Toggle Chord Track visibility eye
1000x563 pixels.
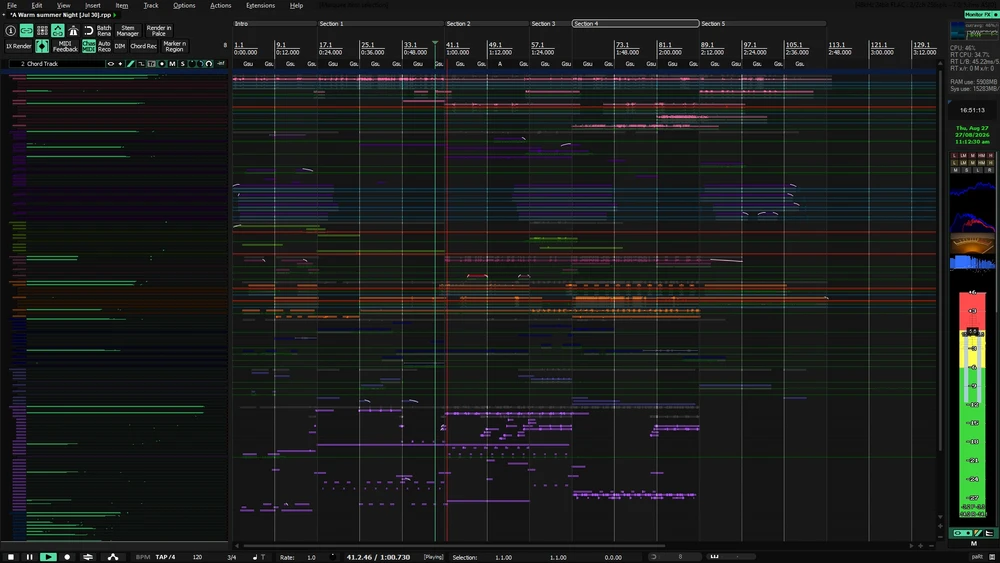pos(111,64)
